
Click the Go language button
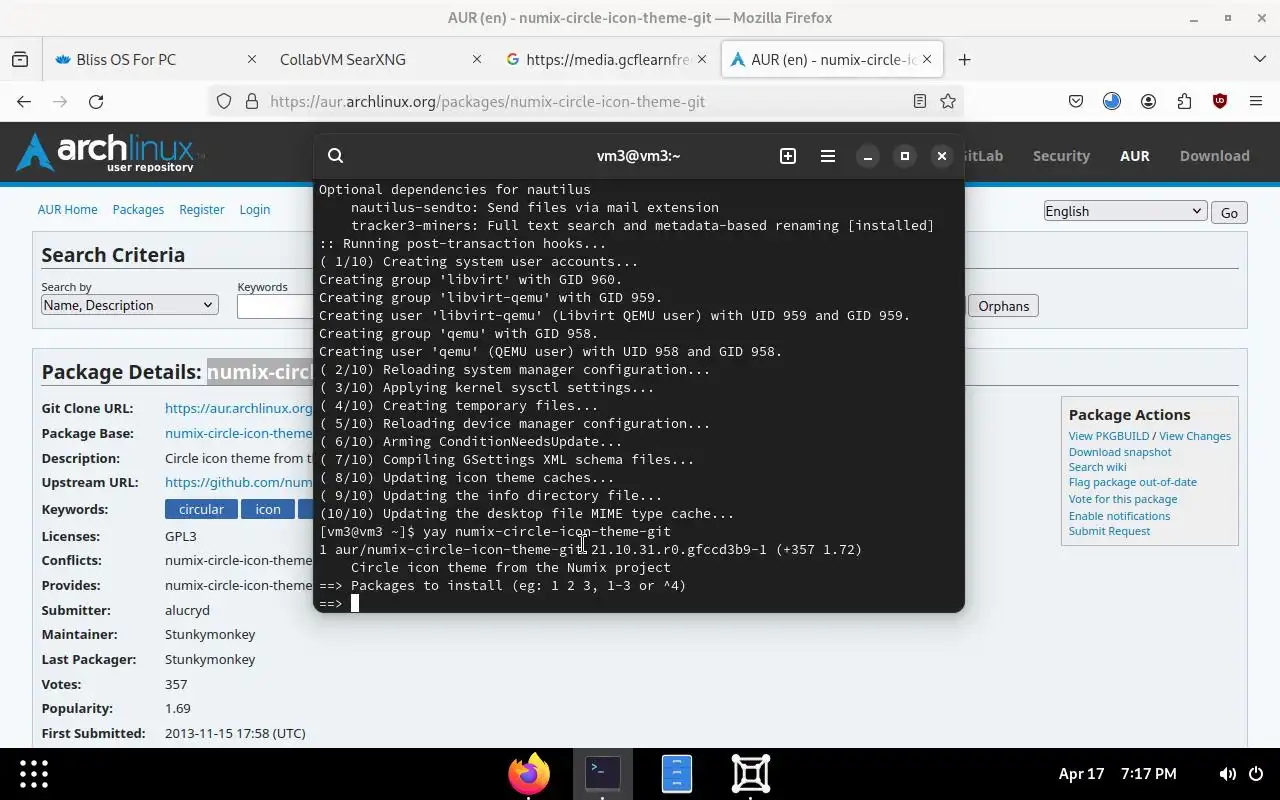tap(1229, 213)
